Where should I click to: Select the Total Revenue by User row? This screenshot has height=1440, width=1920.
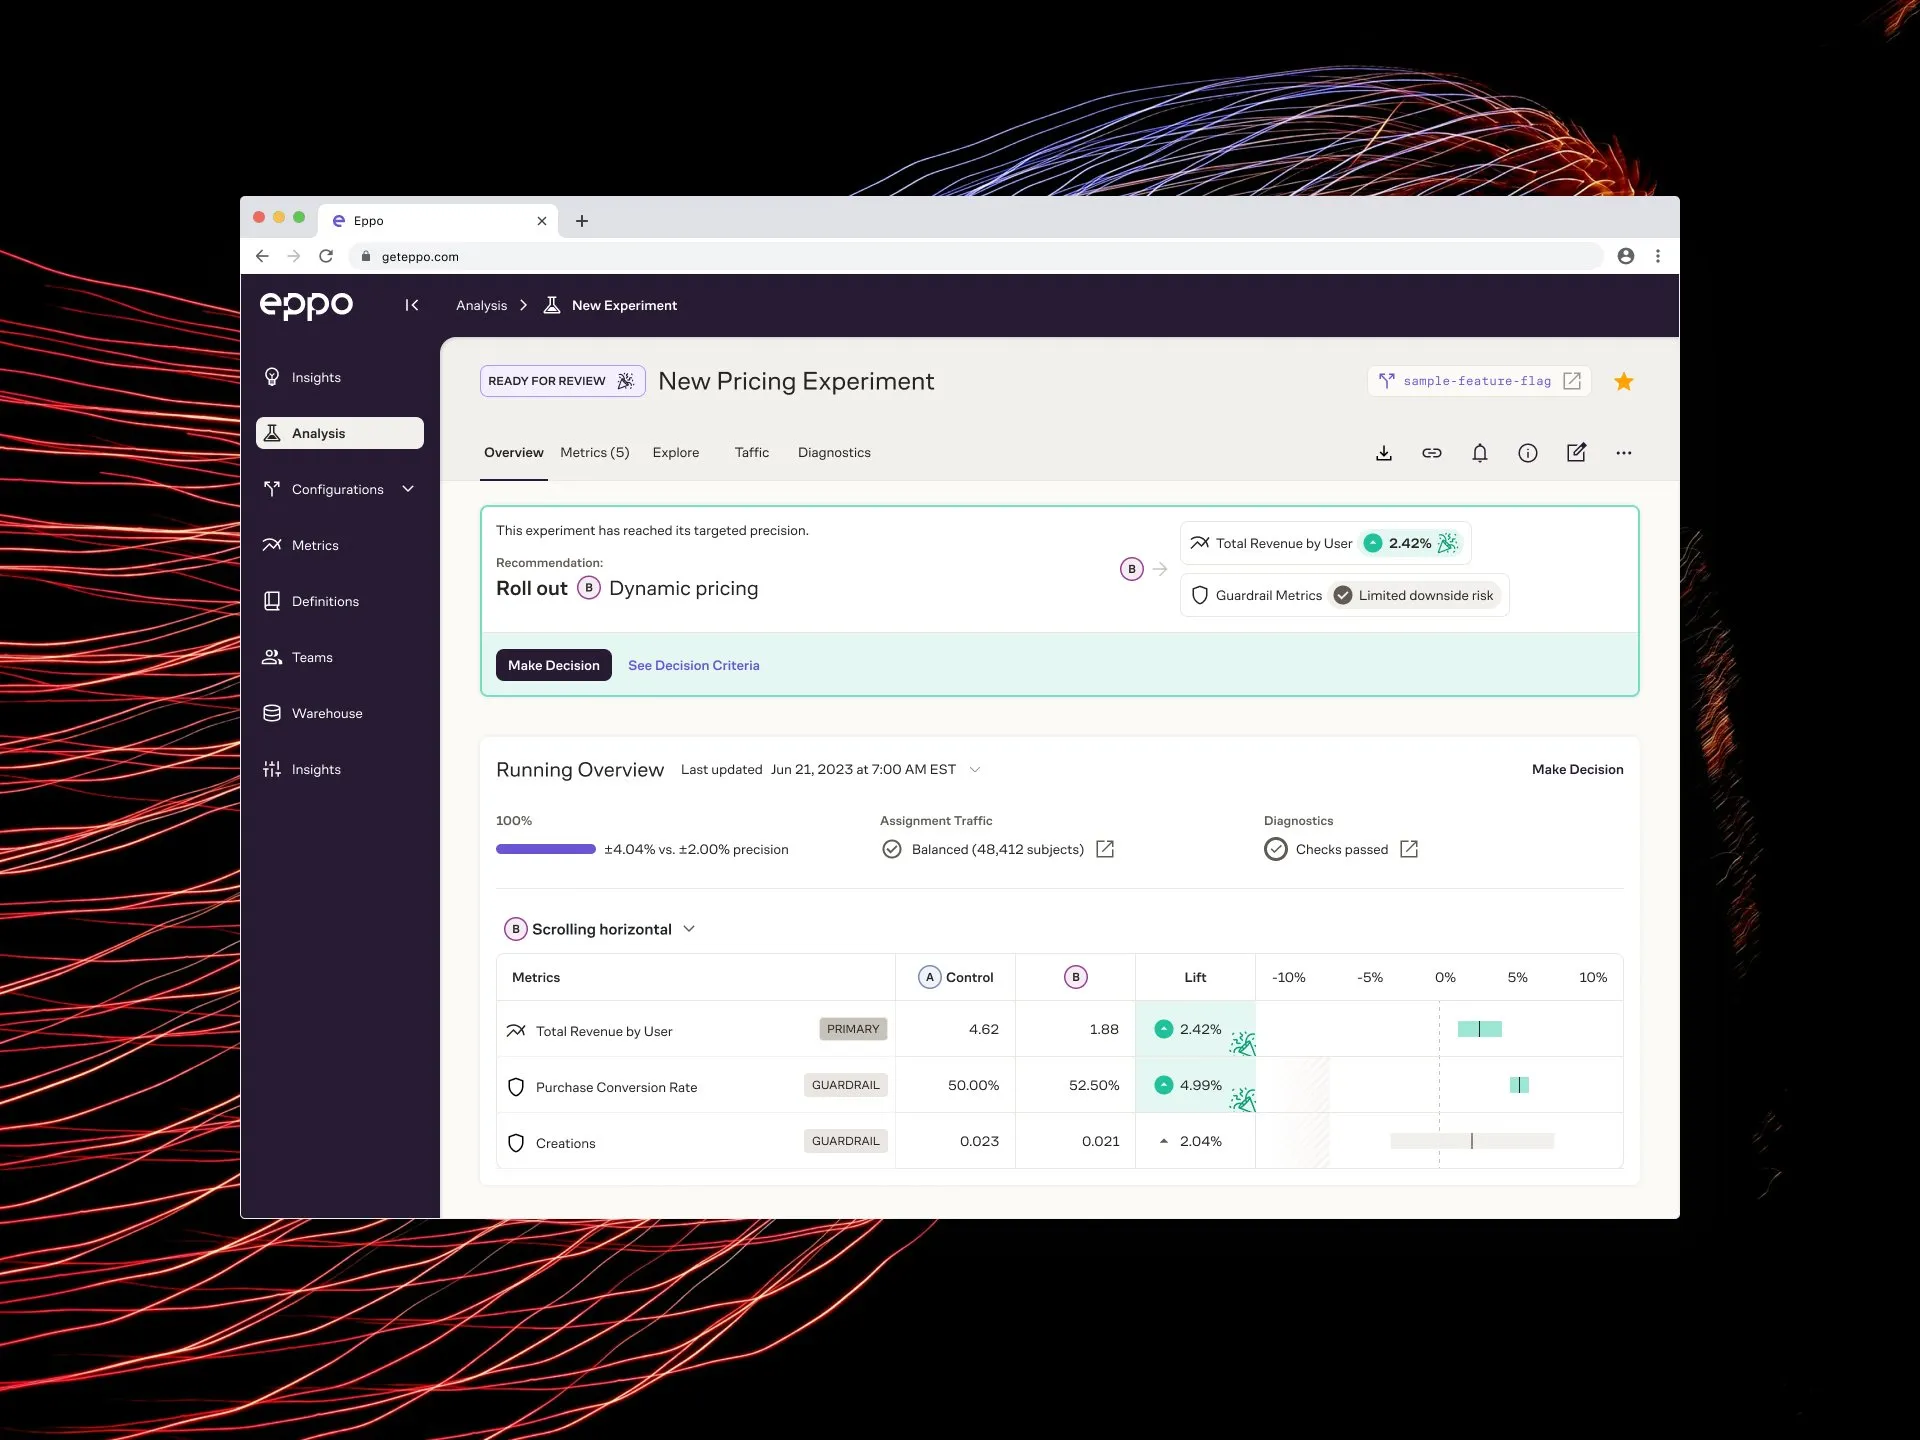[x=1059, y=1029]
